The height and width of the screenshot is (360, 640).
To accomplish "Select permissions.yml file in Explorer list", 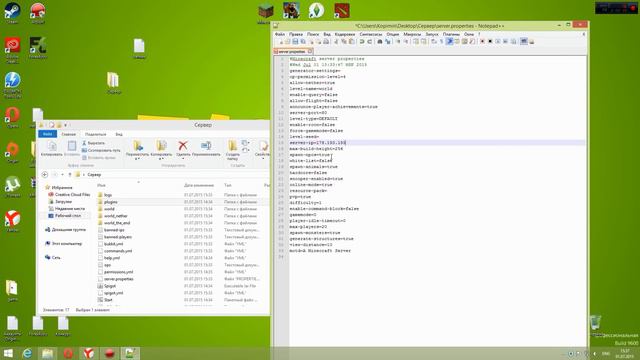I will click(x=118, y=272).
